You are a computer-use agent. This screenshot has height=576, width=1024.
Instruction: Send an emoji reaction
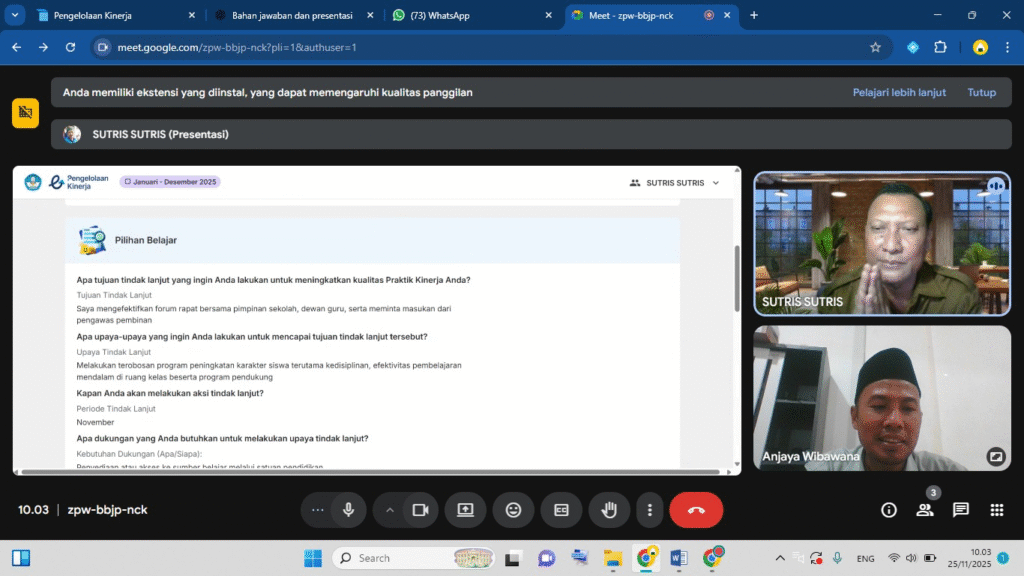513,510
